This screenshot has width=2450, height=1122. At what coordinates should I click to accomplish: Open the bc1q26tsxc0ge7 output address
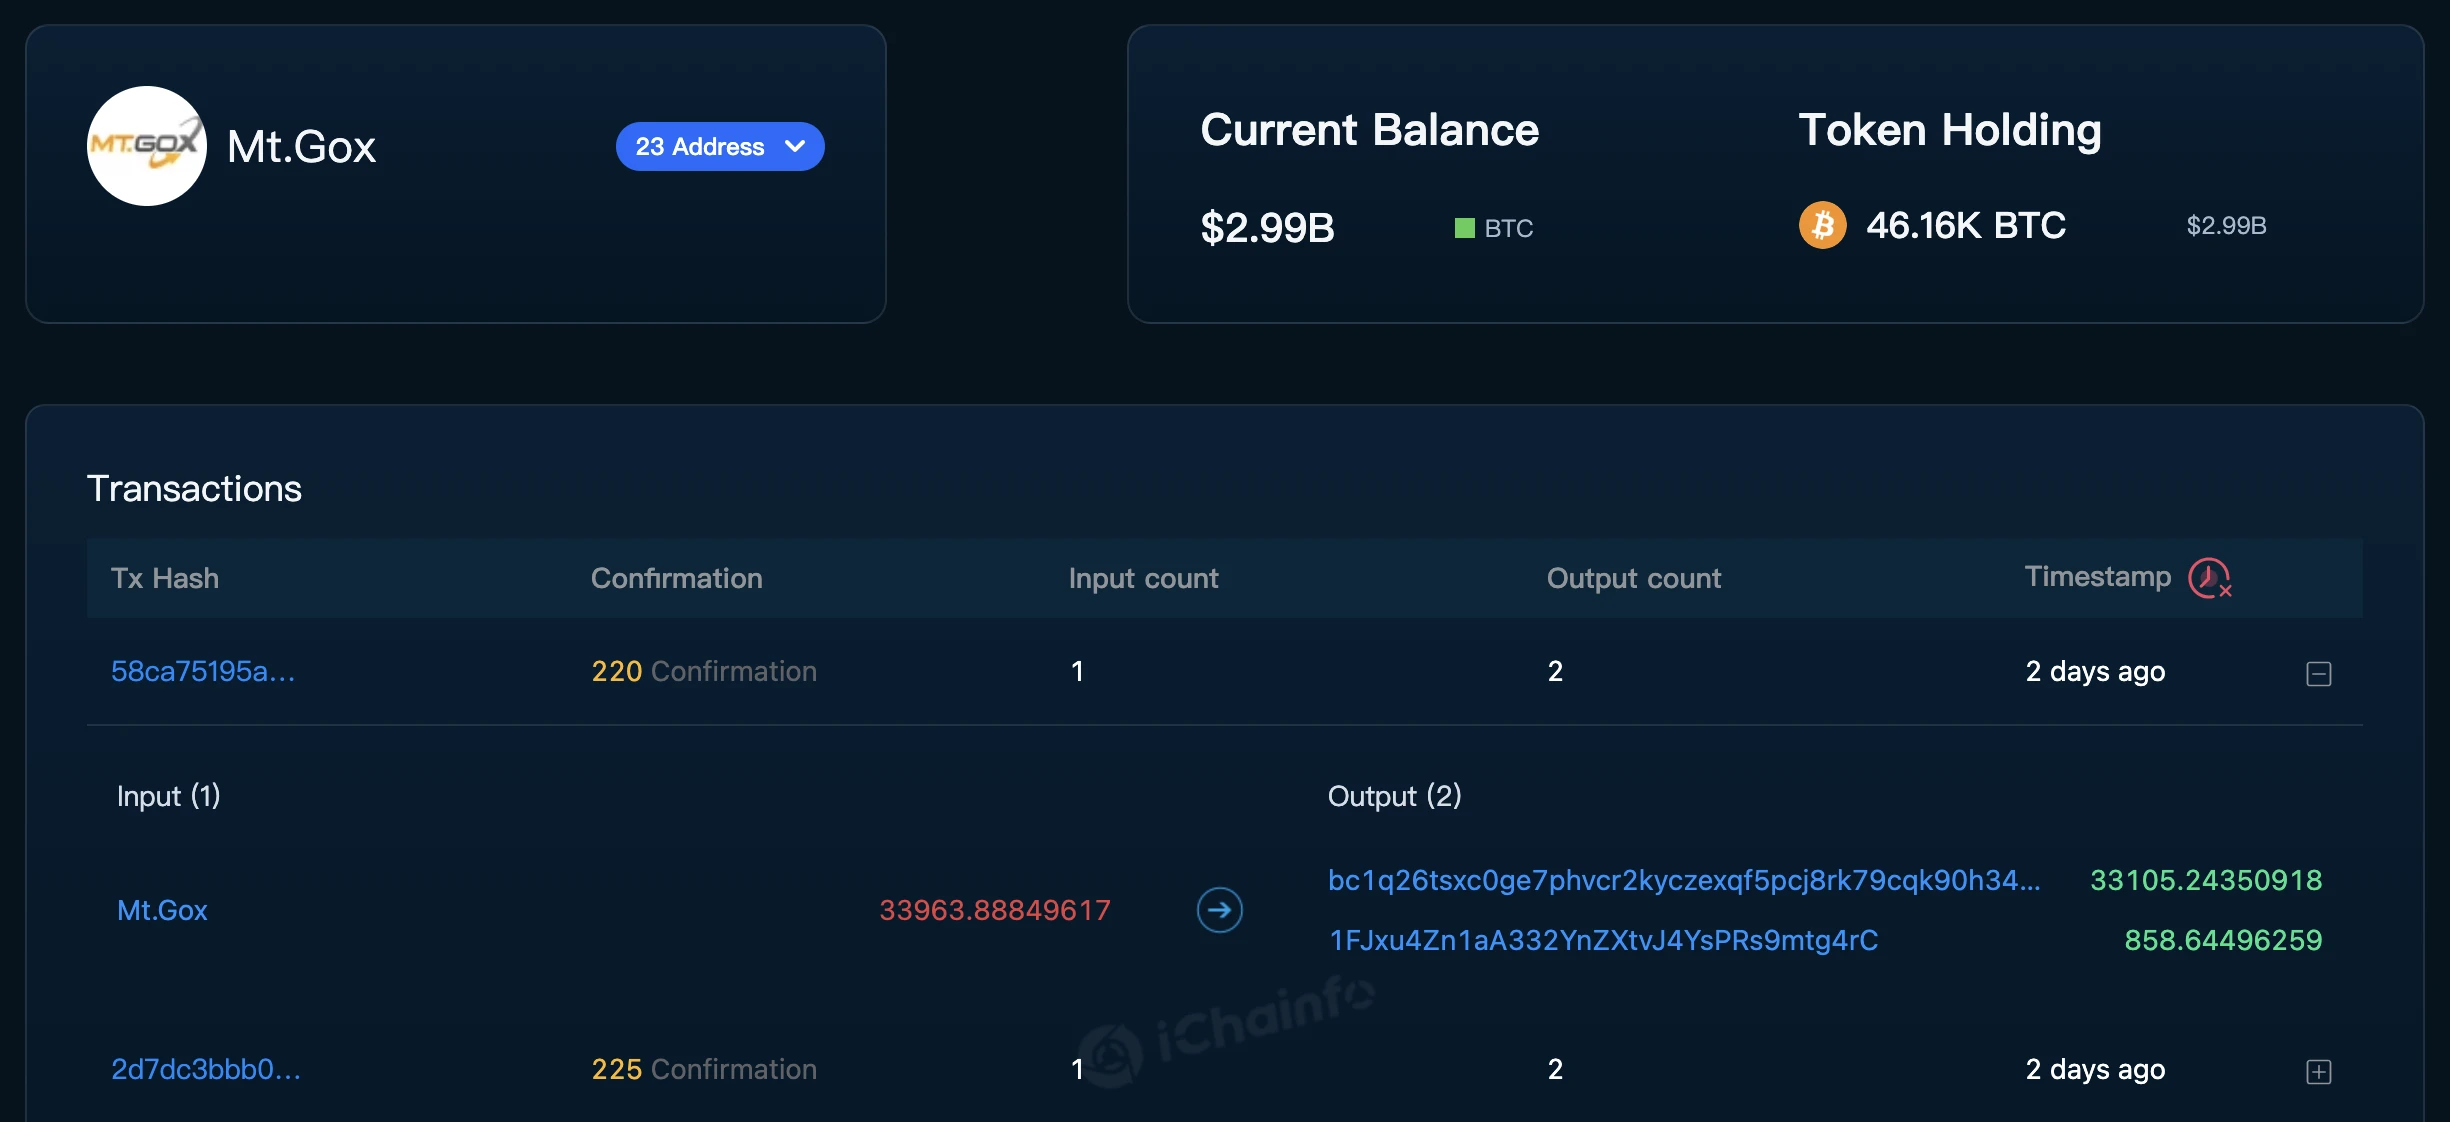click(1683, 880)
